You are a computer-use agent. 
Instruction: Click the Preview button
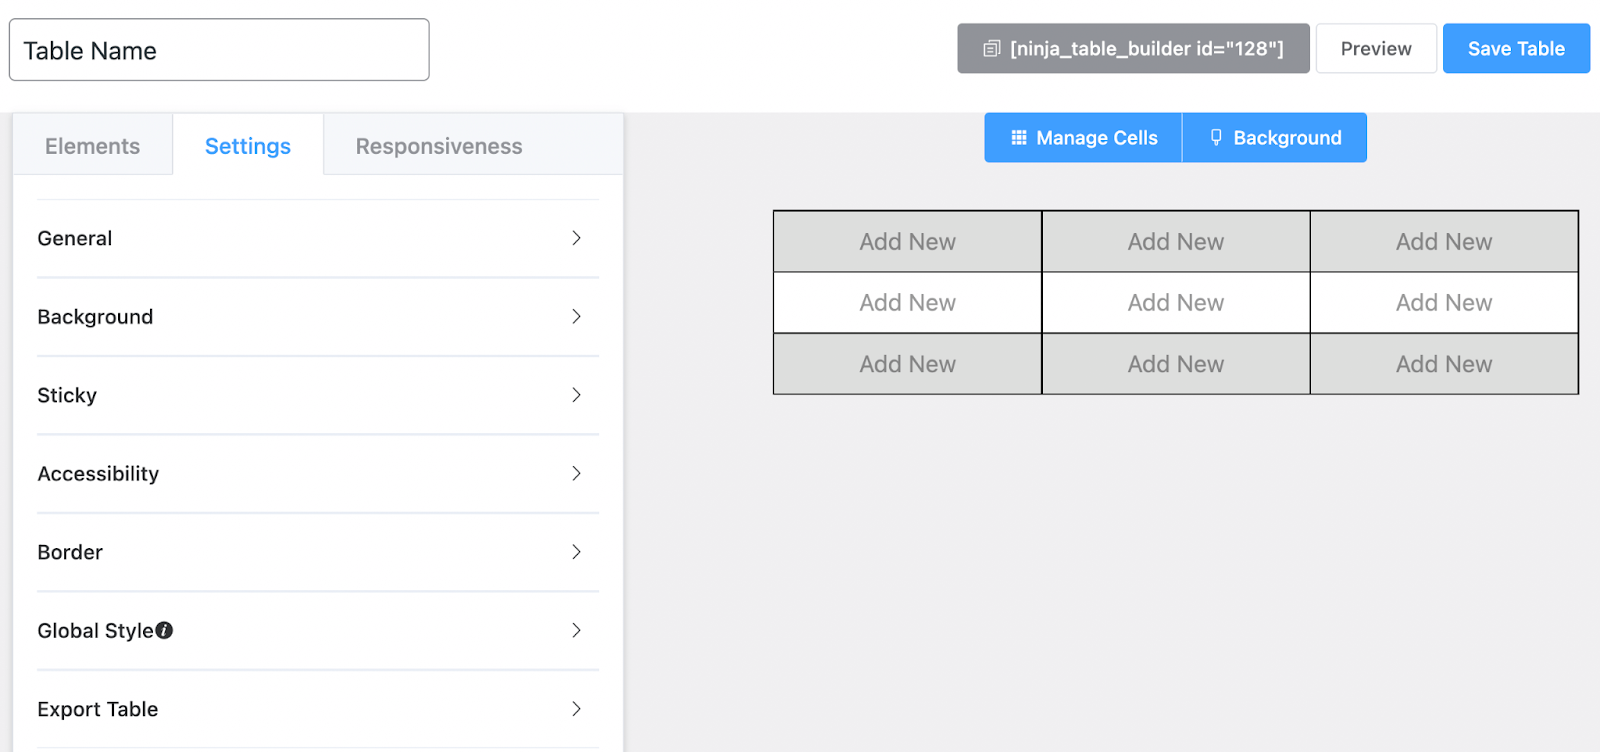point(1376,49)
